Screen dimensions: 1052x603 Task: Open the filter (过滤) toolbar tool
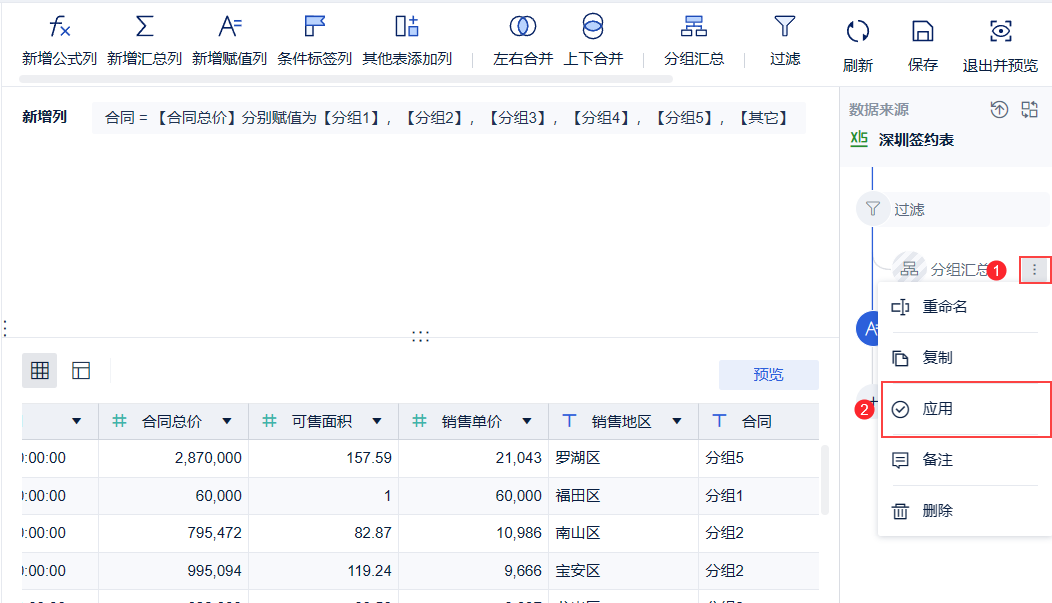(x=785, y=40)
